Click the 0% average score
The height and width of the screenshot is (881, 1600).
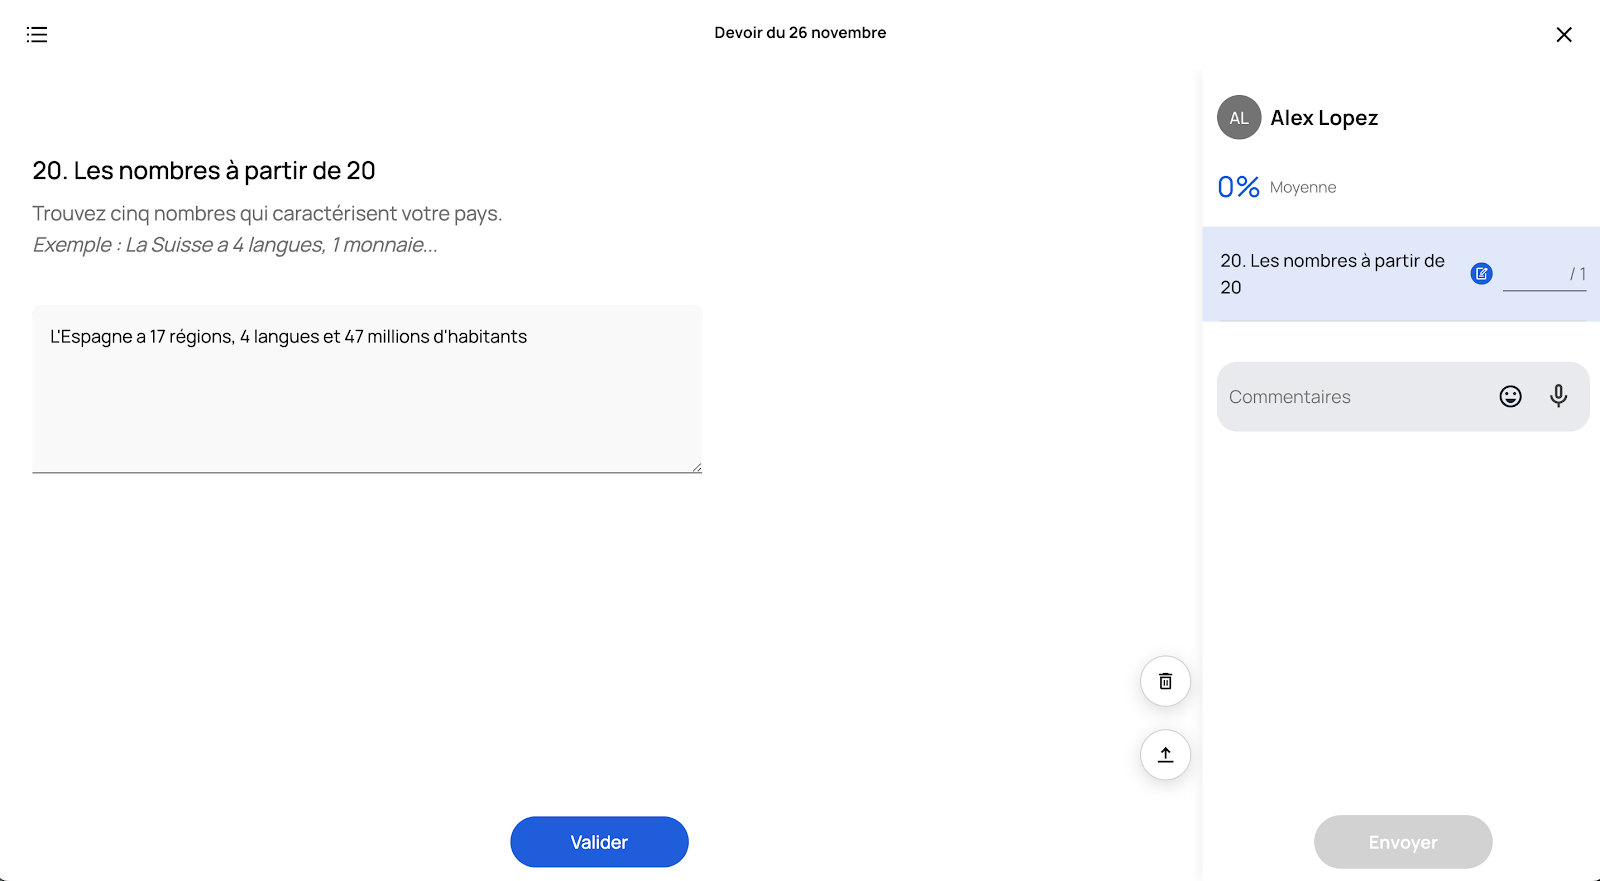click(1238, 187)
